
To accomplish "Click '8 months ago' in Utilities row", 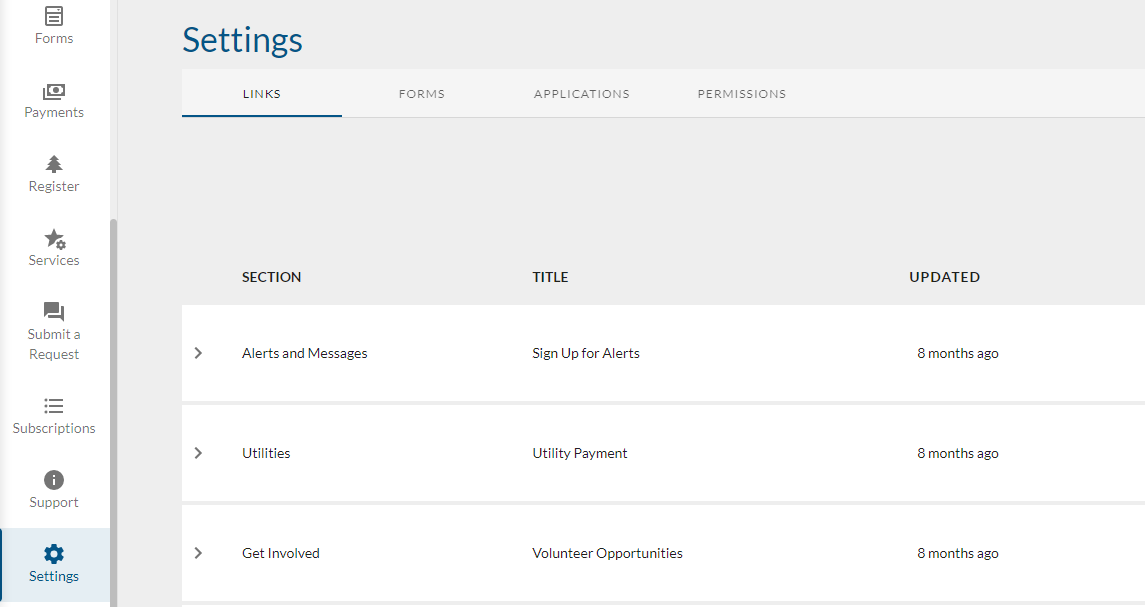I will coord(957,453).
